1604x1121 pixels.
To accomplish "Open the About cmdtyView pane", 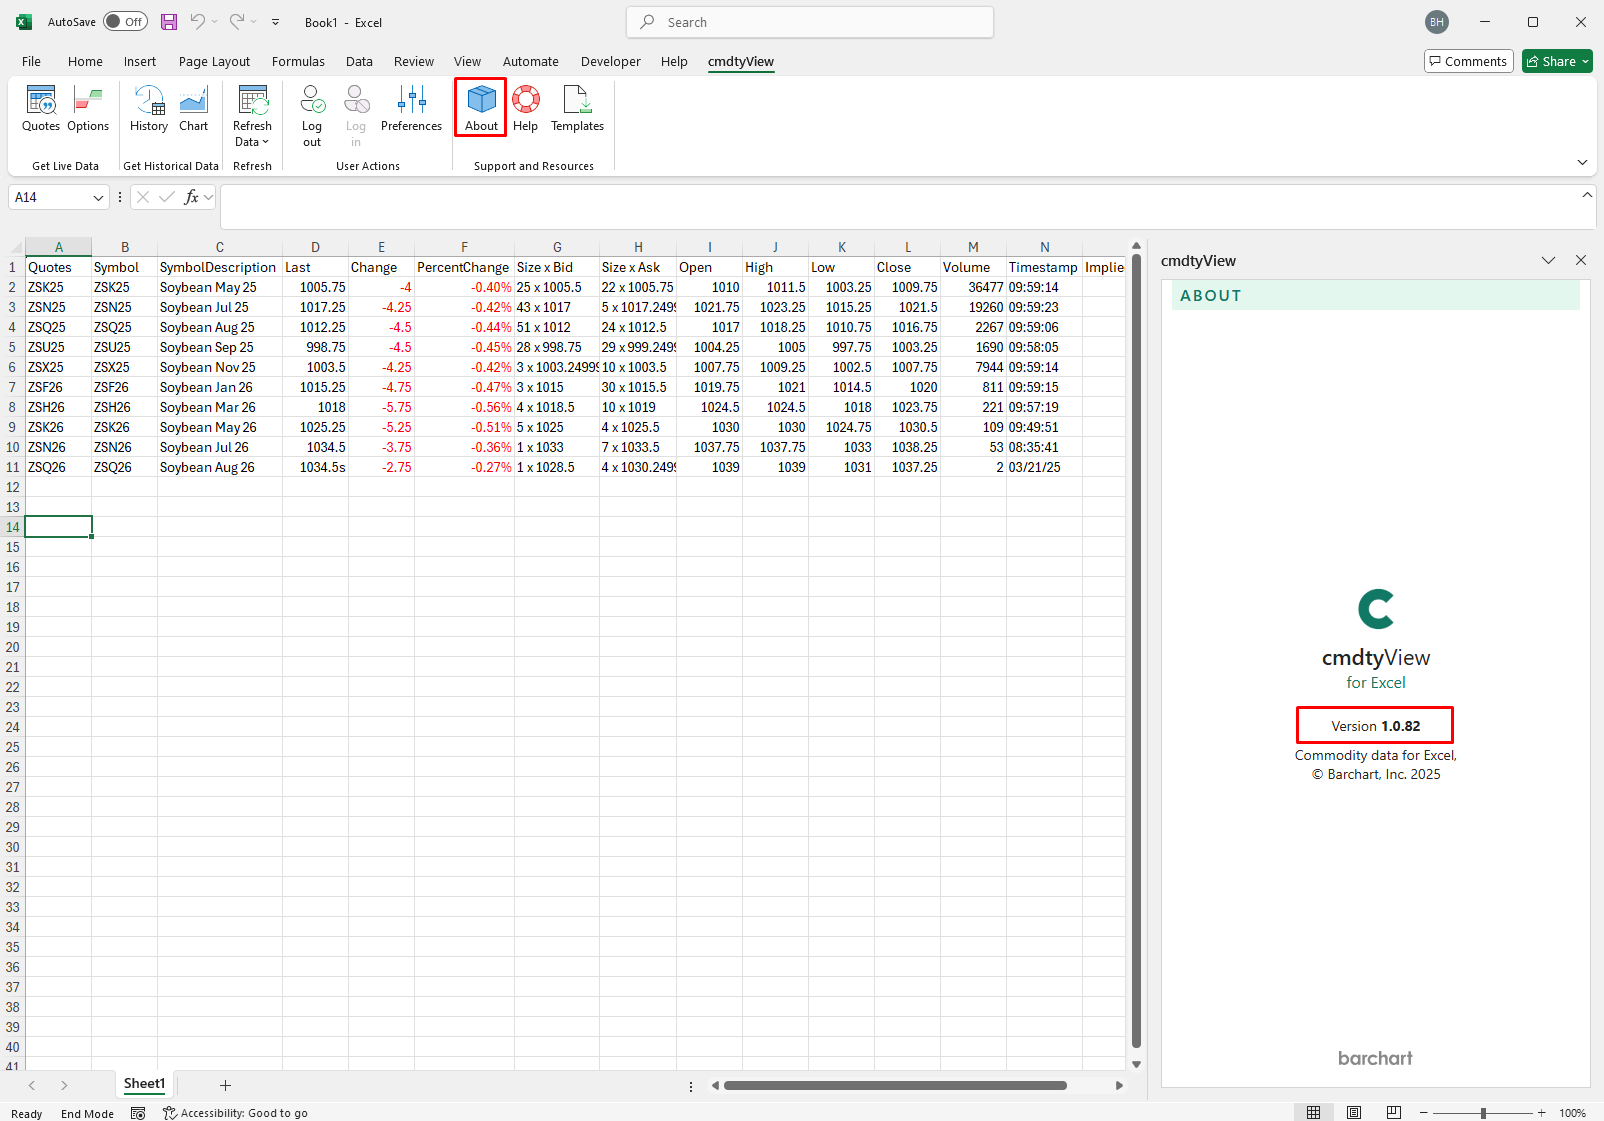I will [x=481, y=109].
